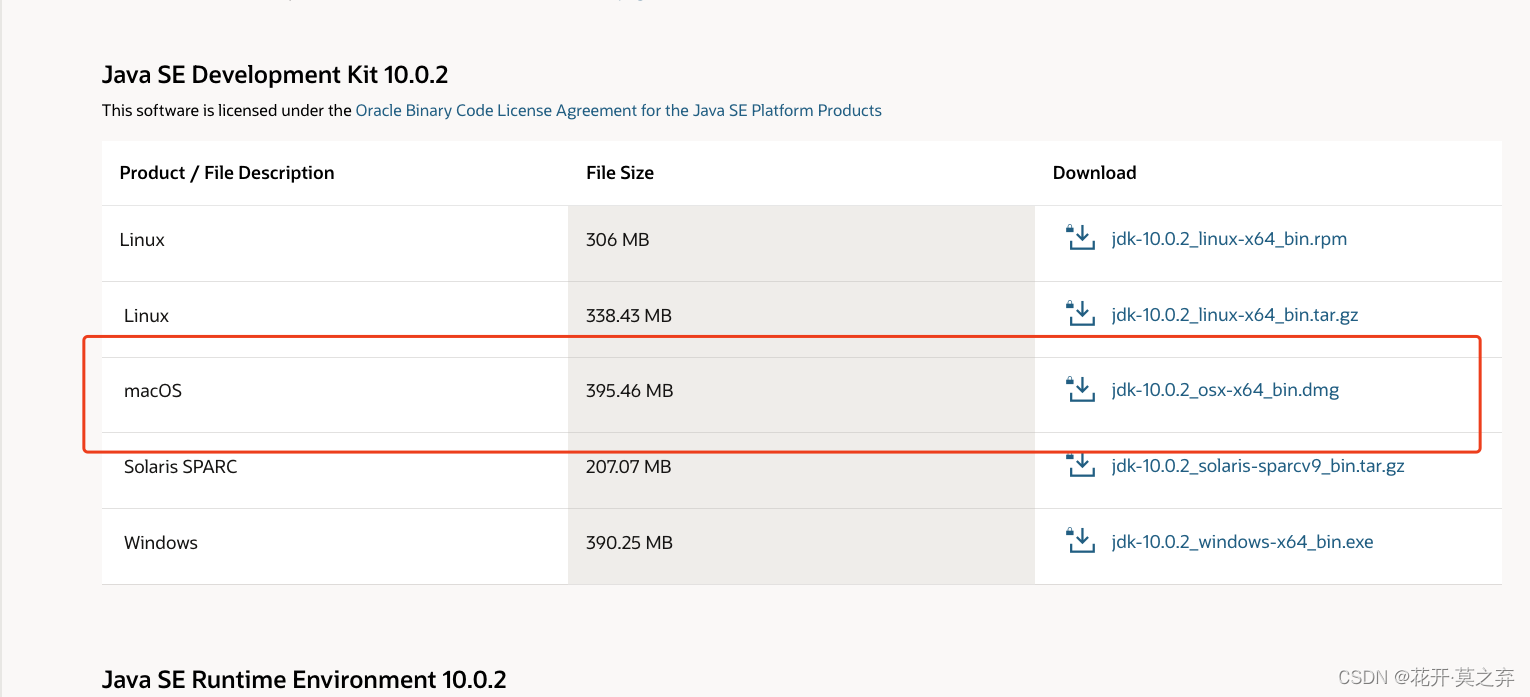The height and width of the screenshot is (697, 1530).
Task: Download jdk-10.0.2_solaris-sparcv9_bin.tar.gz link
Action: (x=1258, y=466)
